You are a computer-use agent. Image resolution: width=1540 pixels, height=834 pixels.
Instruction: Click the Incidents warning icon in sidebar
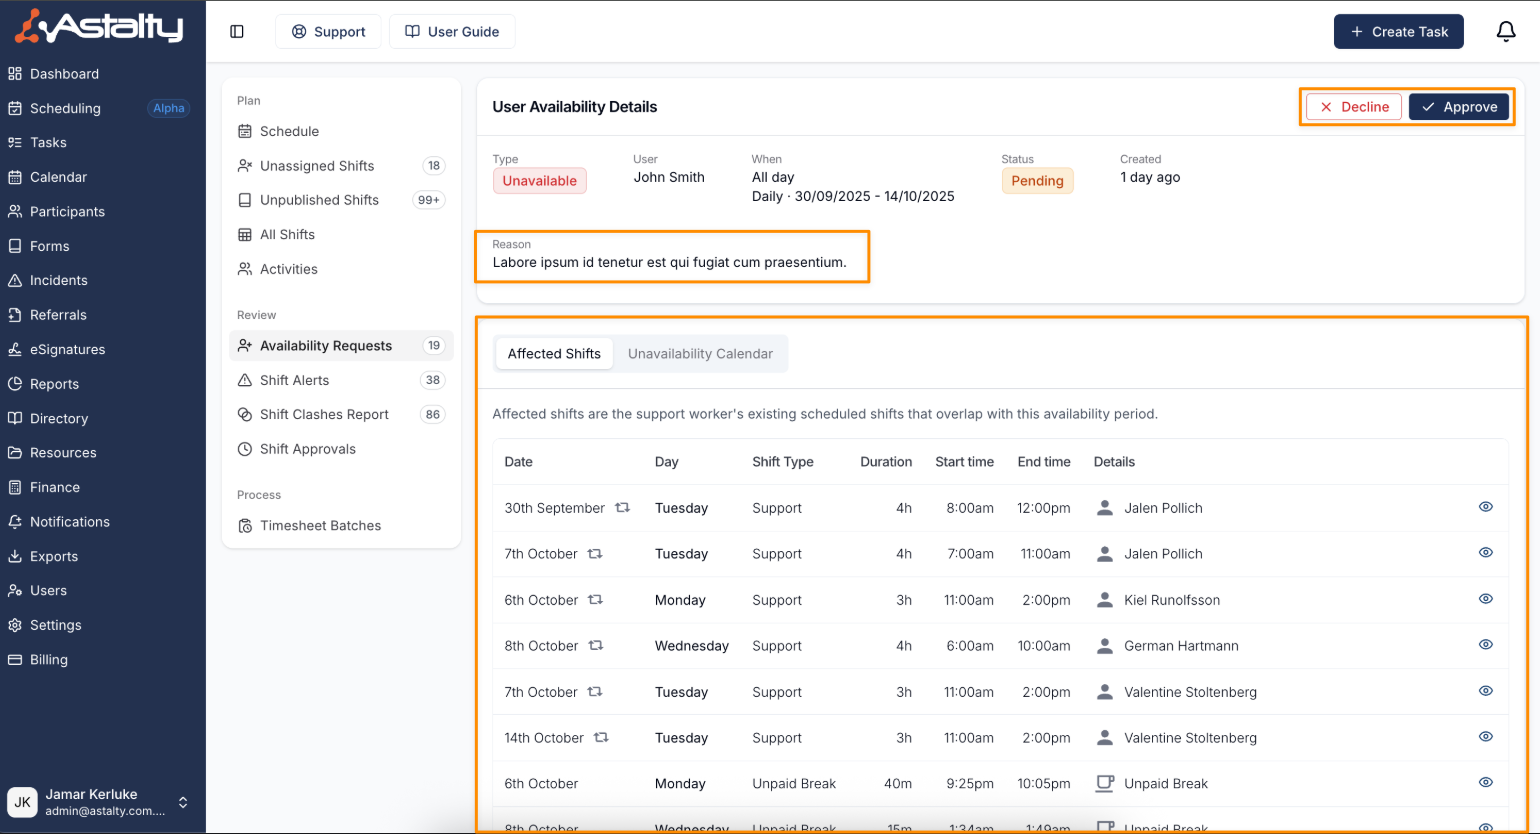click(x=15, y=281)
